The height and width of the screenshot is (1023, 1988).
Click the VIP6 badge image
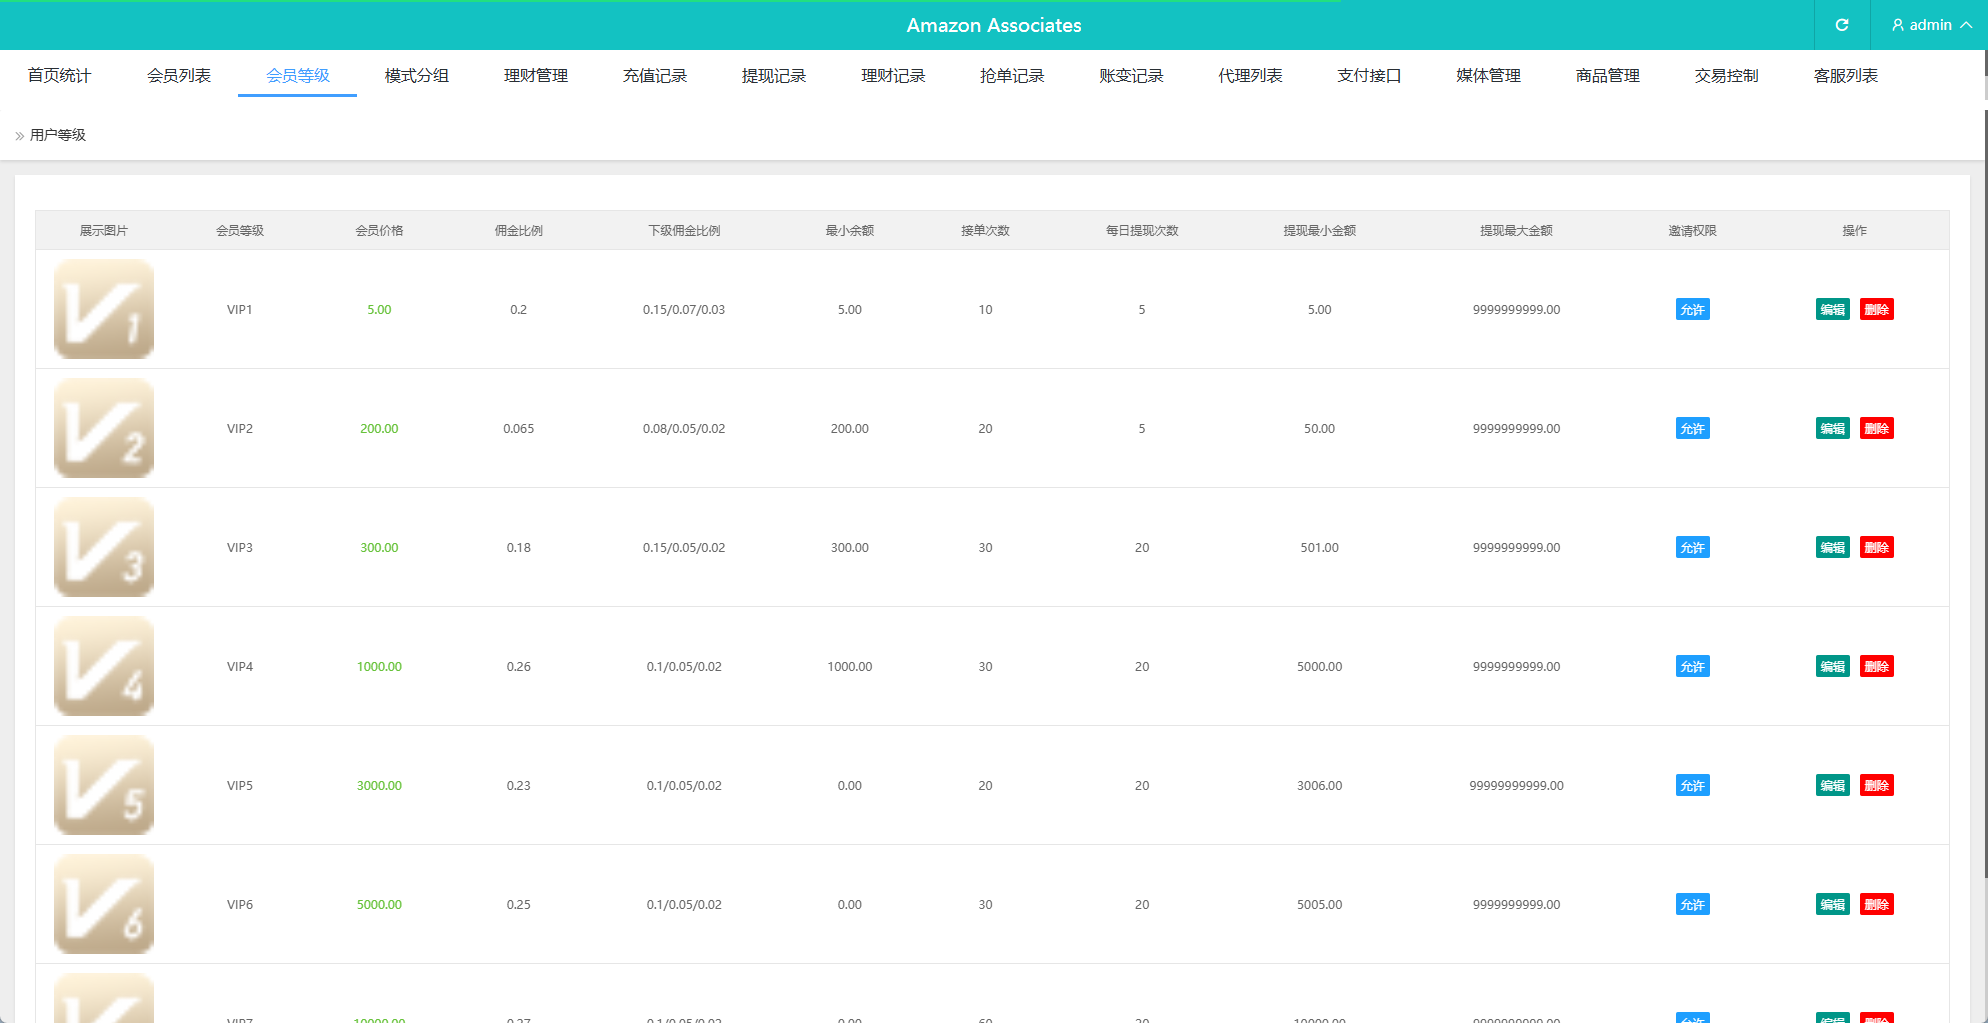coord(104,904)
